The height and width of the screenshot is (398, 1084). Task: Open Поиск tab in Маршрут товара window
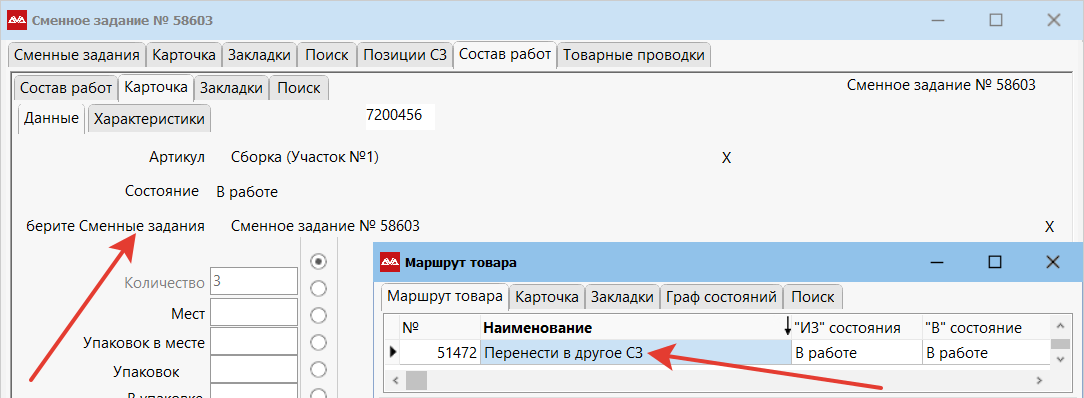pyautogui.click(x=813, y=297)
